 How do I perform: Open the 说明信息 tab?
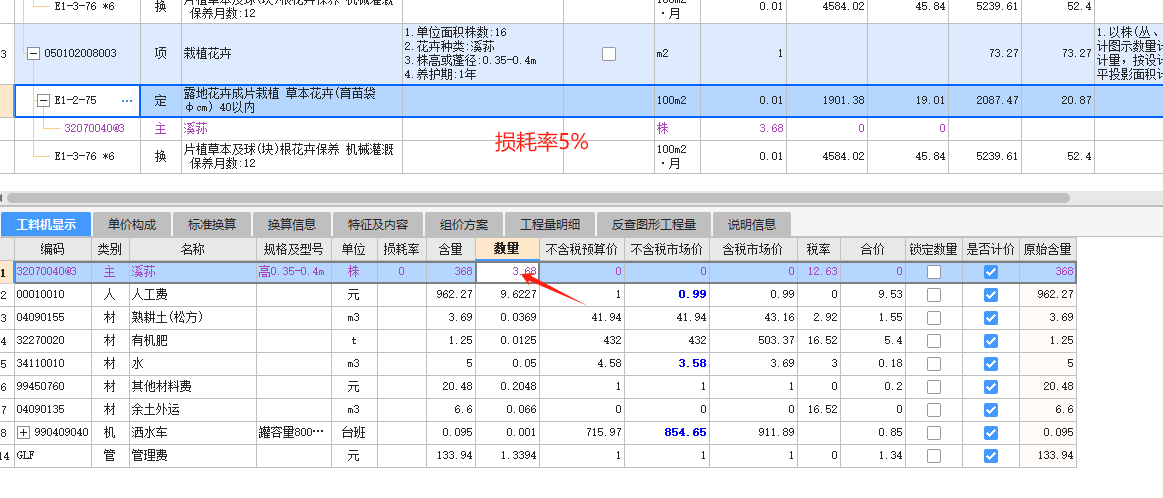coord(751,224)
